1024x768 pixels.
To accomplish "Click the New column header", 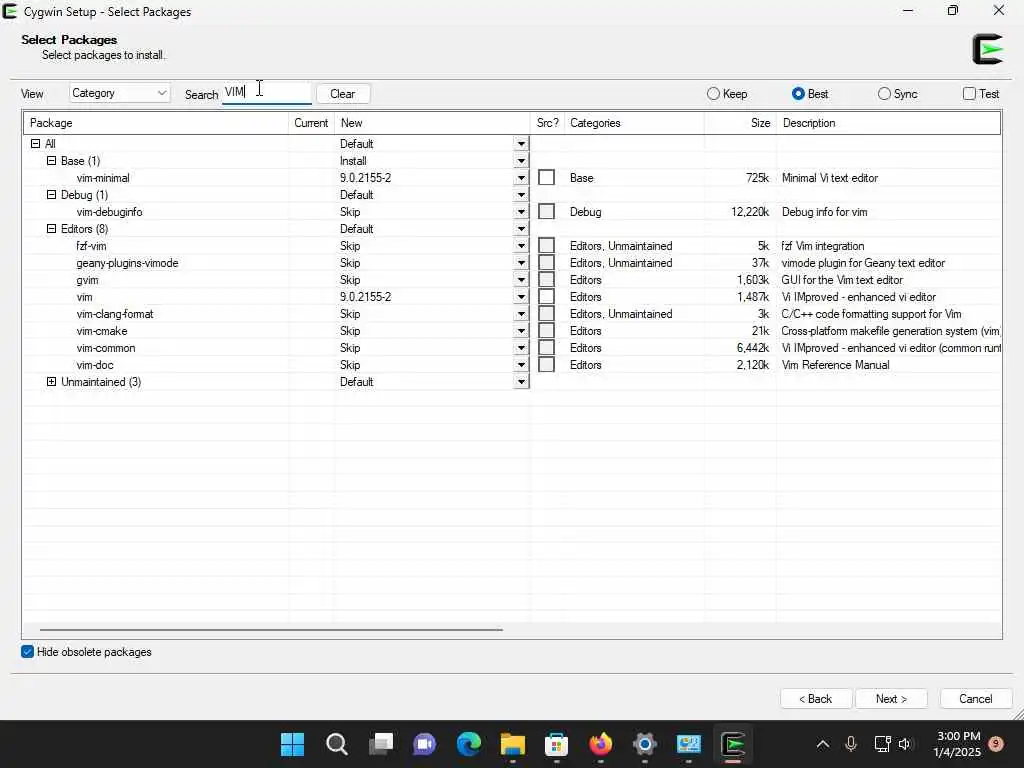I will pyautogui.click(x=432, y=123).
